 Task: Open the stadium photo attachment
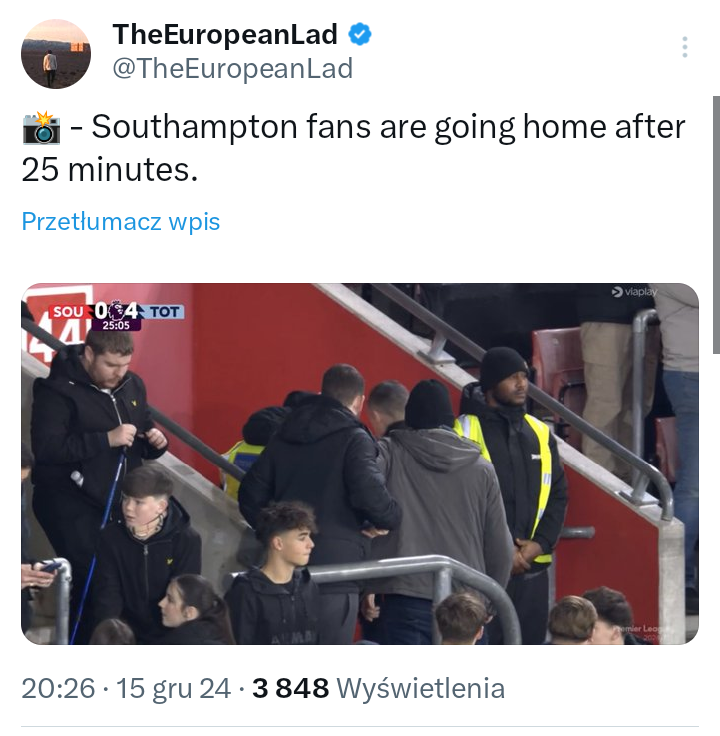[360, 464]
